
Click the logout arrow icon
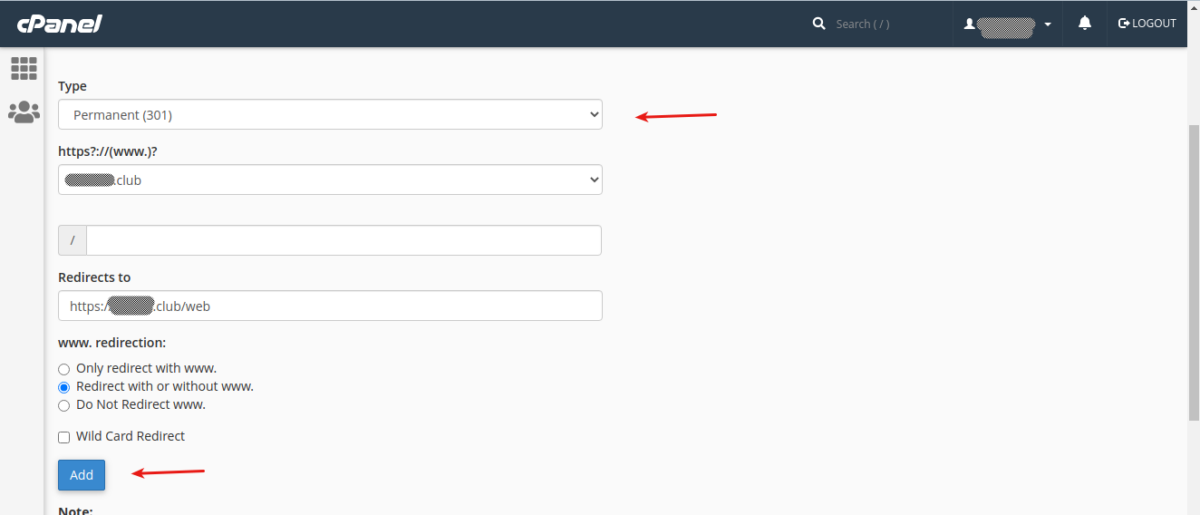tap(1123, 23)
